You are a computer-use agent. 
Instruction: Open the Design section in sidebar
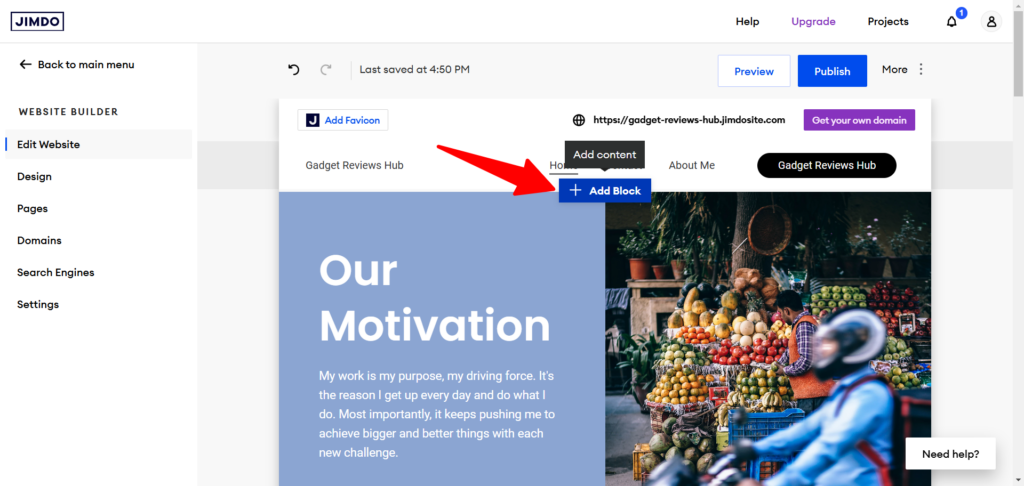pos(34,176)
